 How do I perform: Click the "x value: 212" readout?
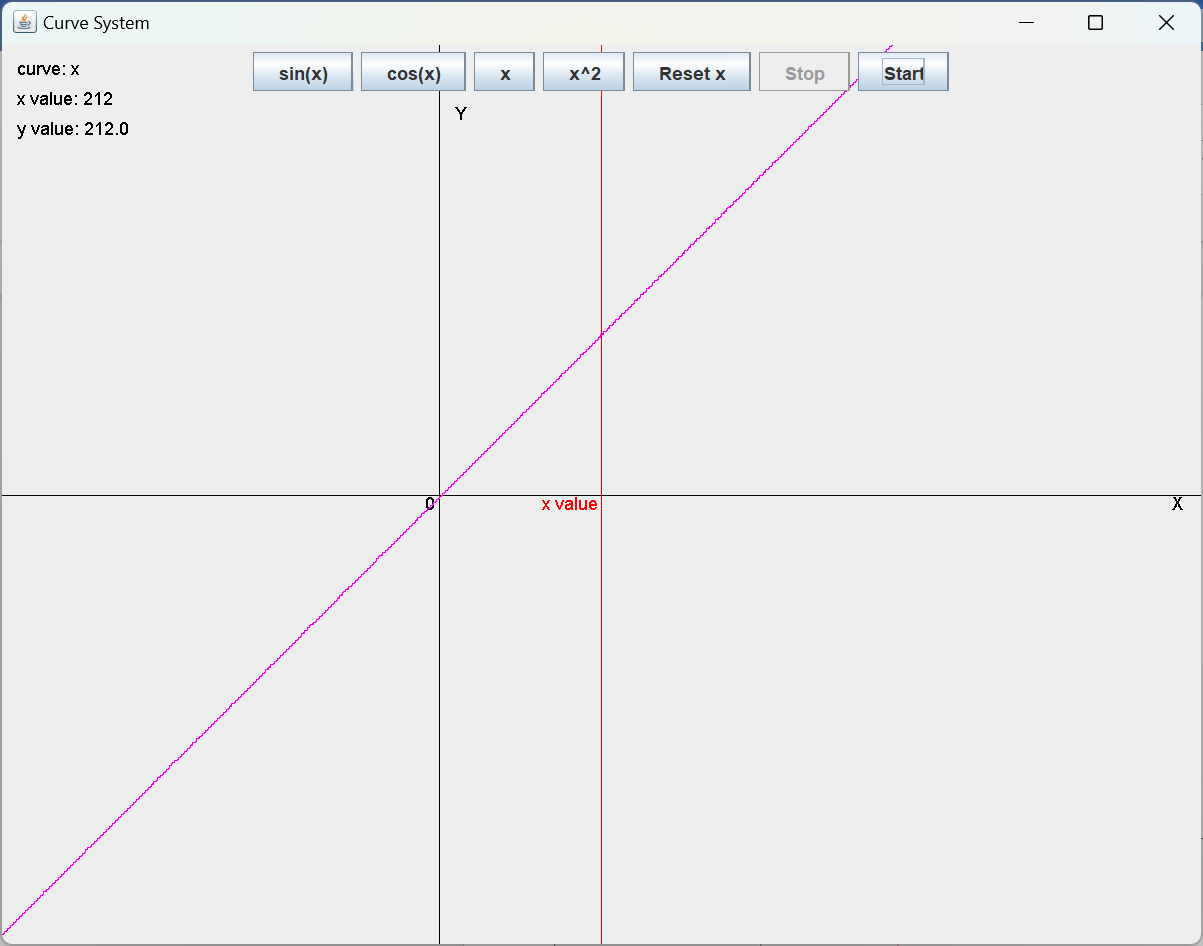[65, 99]
